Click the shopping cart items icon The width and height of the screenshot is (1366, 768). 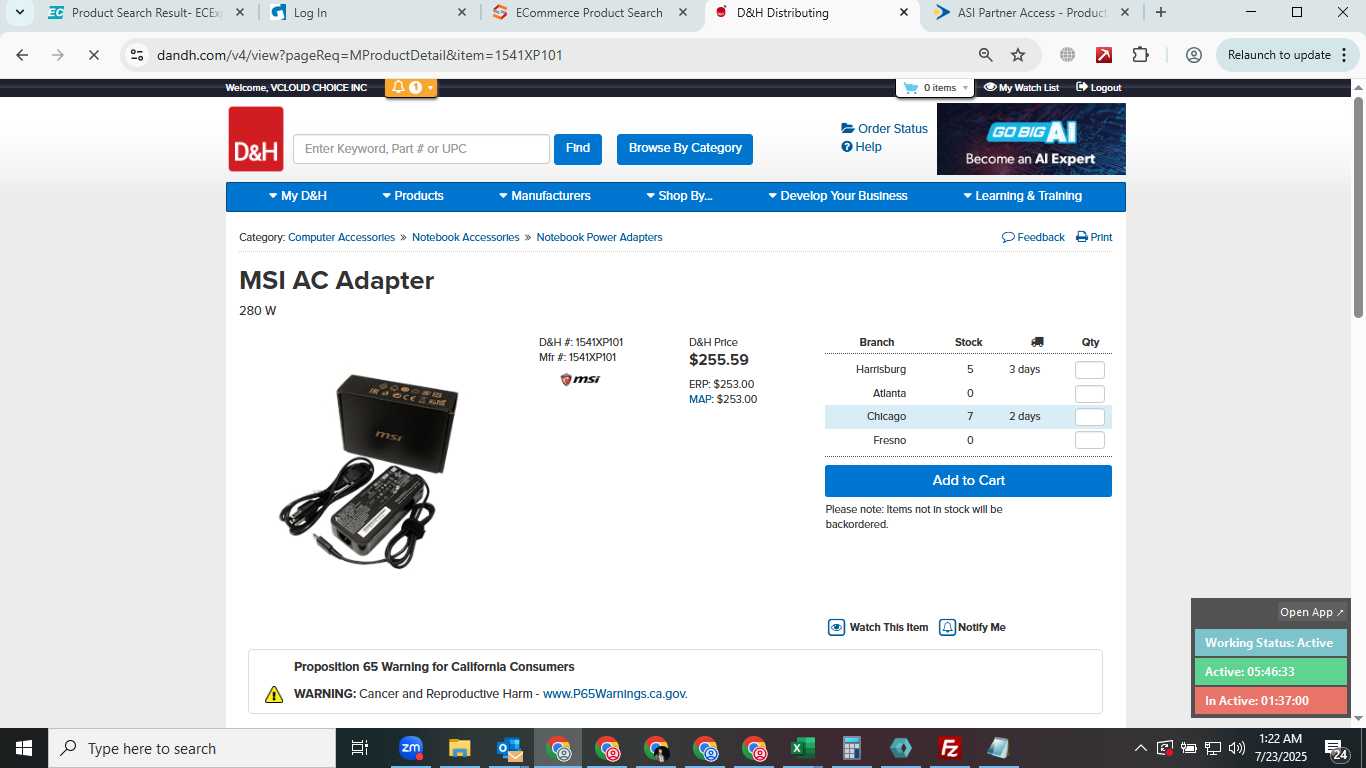pos(910,88)
